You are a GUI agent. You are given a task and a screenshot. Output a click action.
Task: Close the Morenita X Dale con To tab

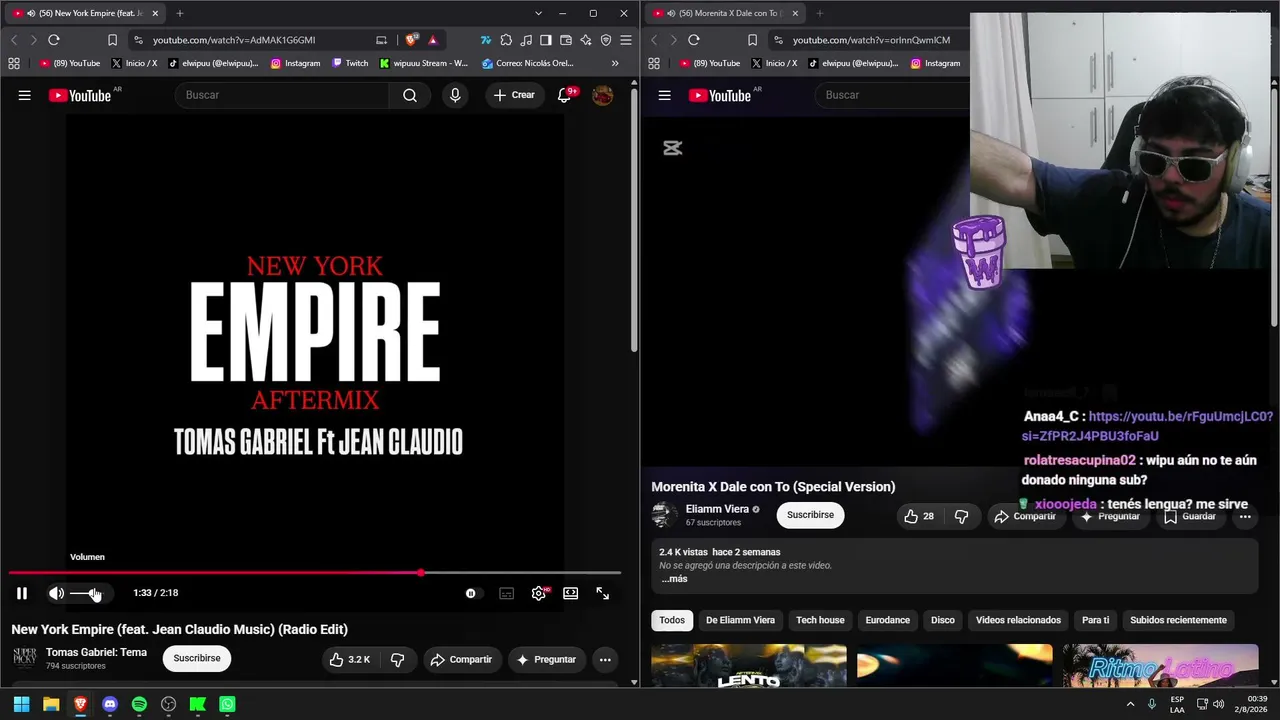click(x=795, y=13)
